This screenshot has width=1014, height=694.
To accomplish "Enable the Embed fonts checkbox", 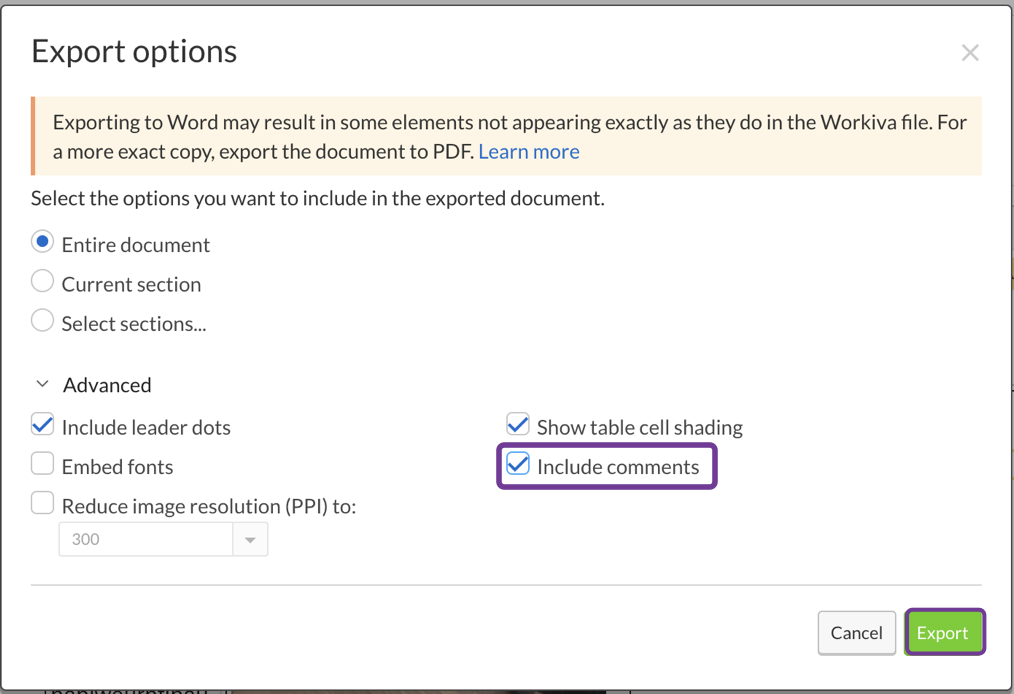I will [x=42, y=465].
